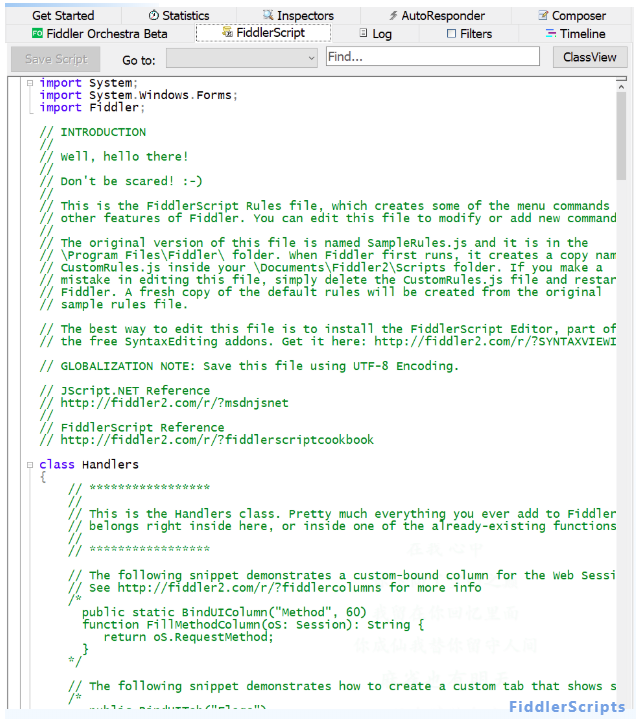This screenshot has height=719, width=636.
Task: Click the 'Well, hello there!' comment
Action: (x=114, y=157)
